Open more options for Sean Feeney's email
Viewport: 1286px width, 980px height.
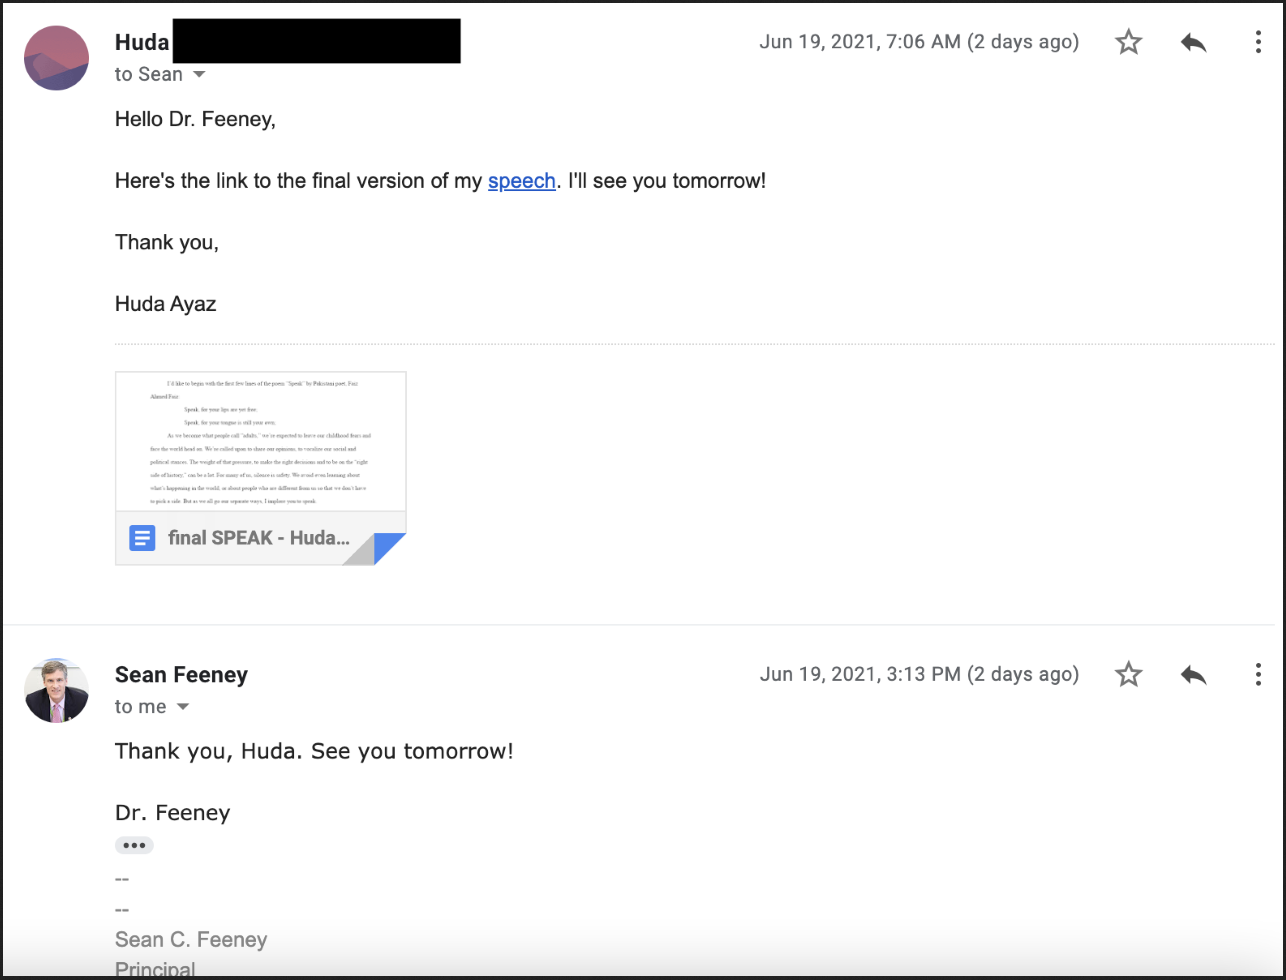pyautogui.click(x=1258, y=675)
